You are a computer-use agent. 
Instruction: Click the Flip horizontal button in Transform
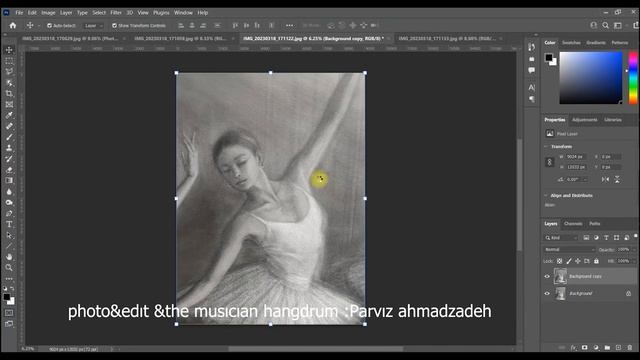pyautogui.click(x=605, y=179)
